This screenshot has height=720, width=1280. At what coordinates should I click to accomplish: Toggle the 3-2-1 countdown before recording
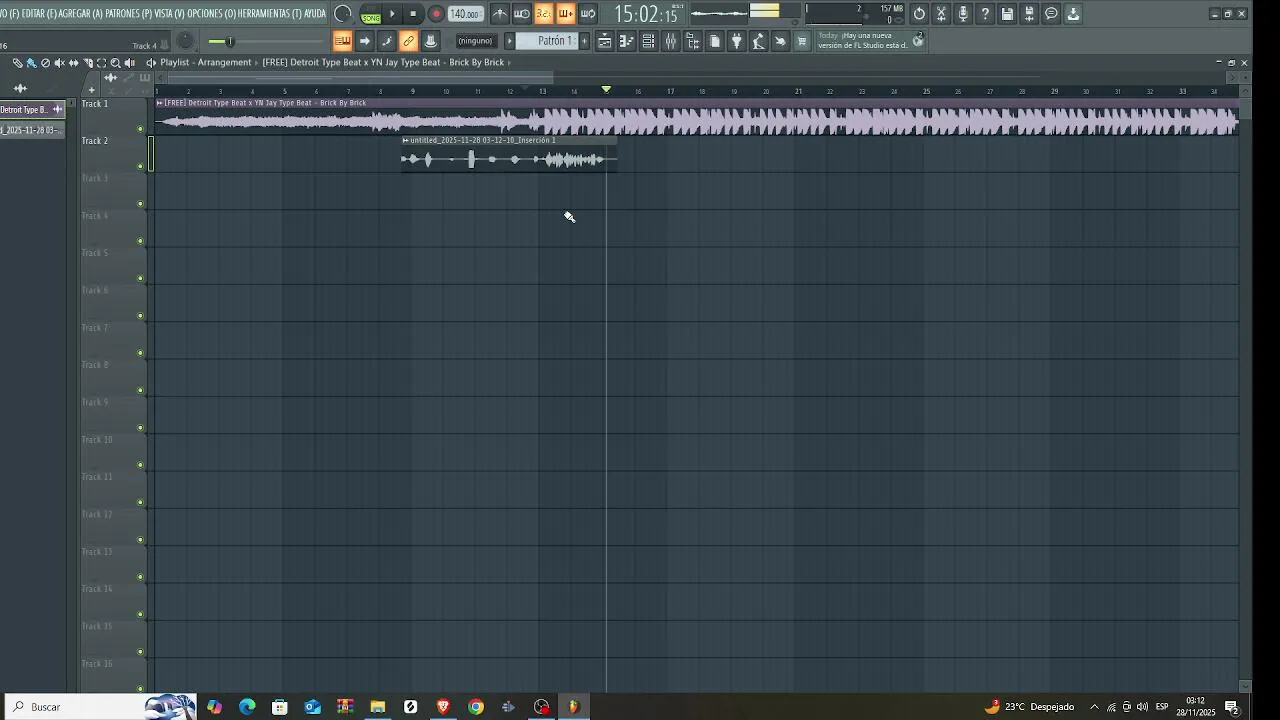tap(544, 14)
